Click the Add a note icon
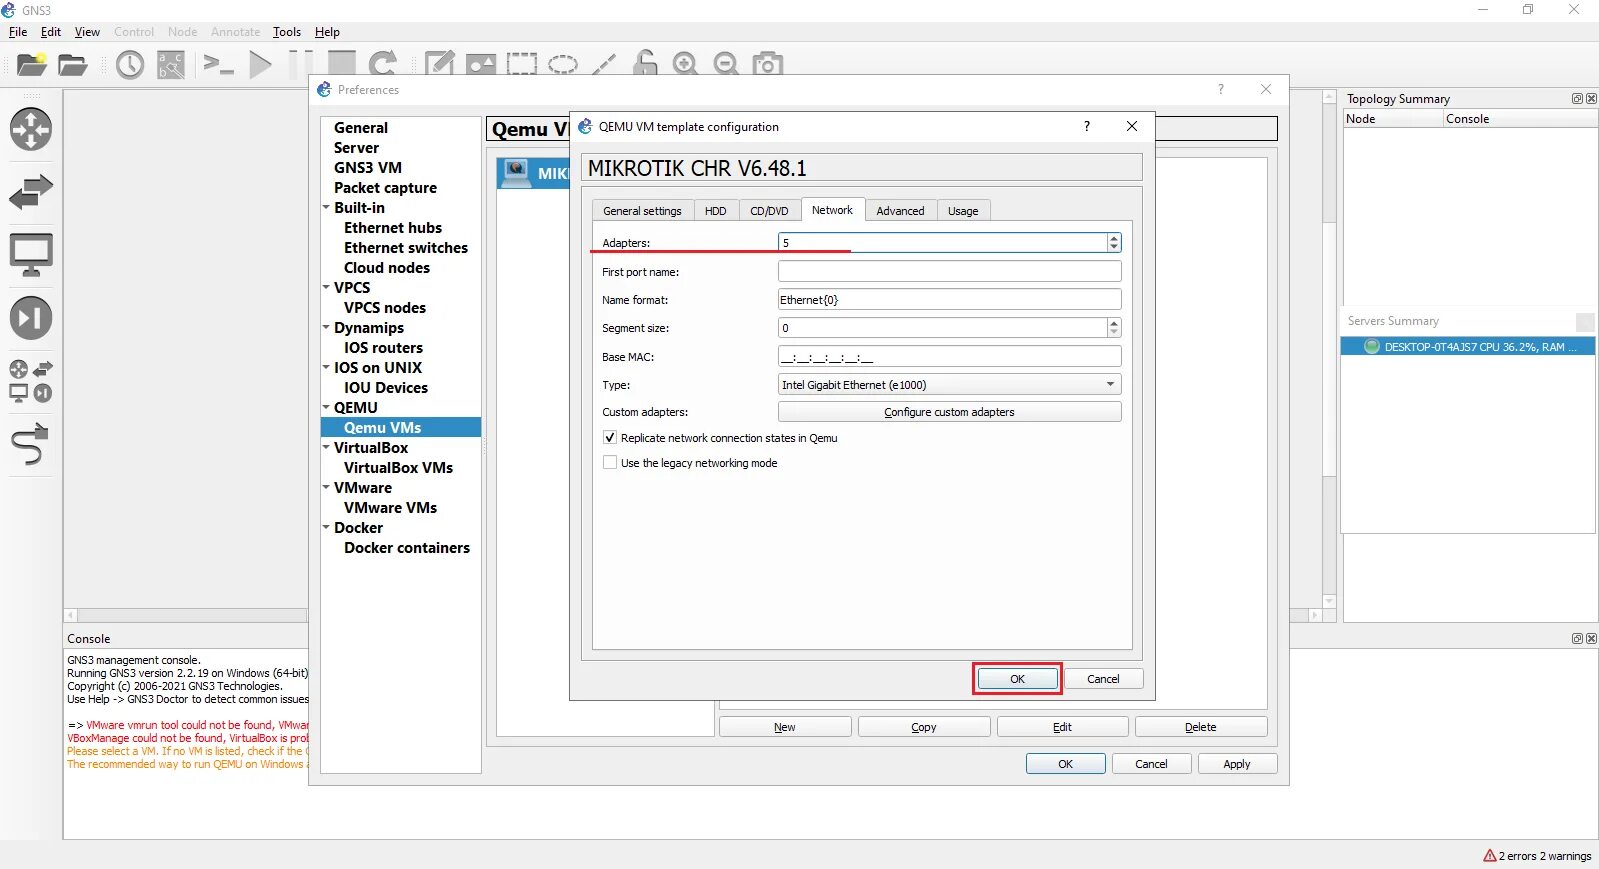This screenshot has width=1599, height=869. coord(439,64)
